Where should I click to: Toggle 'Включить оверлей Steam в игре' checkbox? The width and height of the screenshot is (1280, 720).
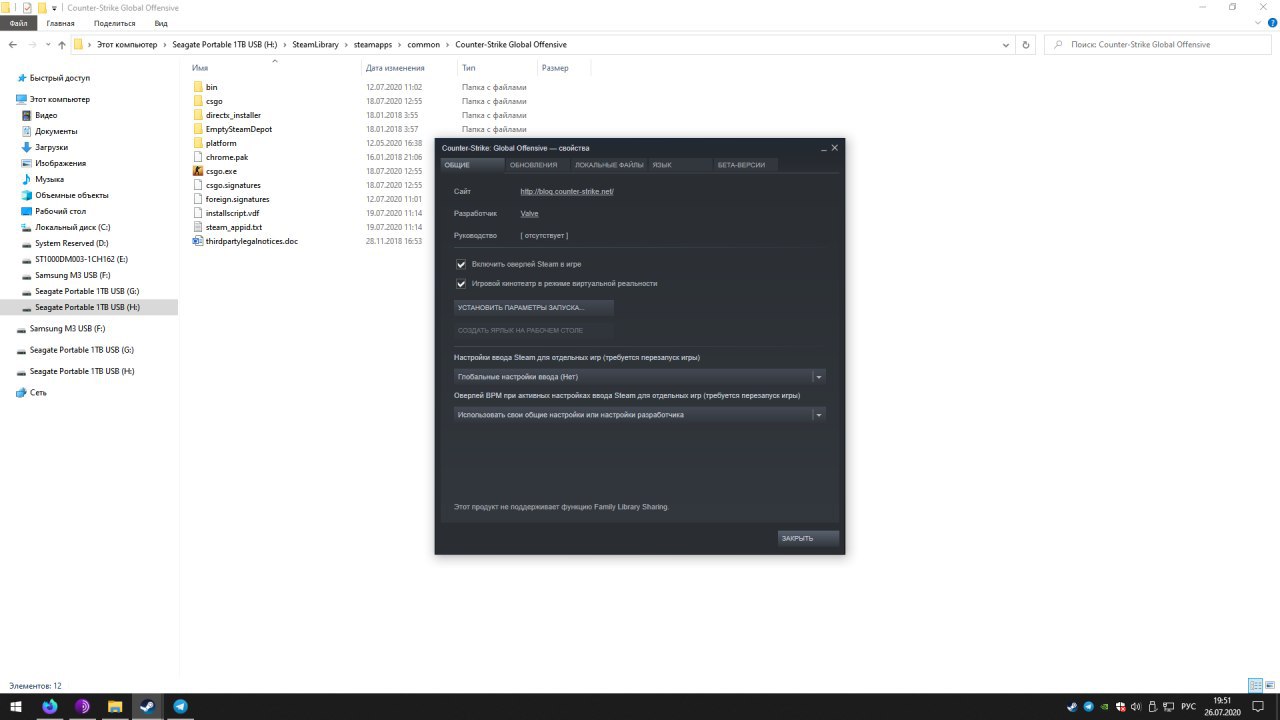point(461,264)
